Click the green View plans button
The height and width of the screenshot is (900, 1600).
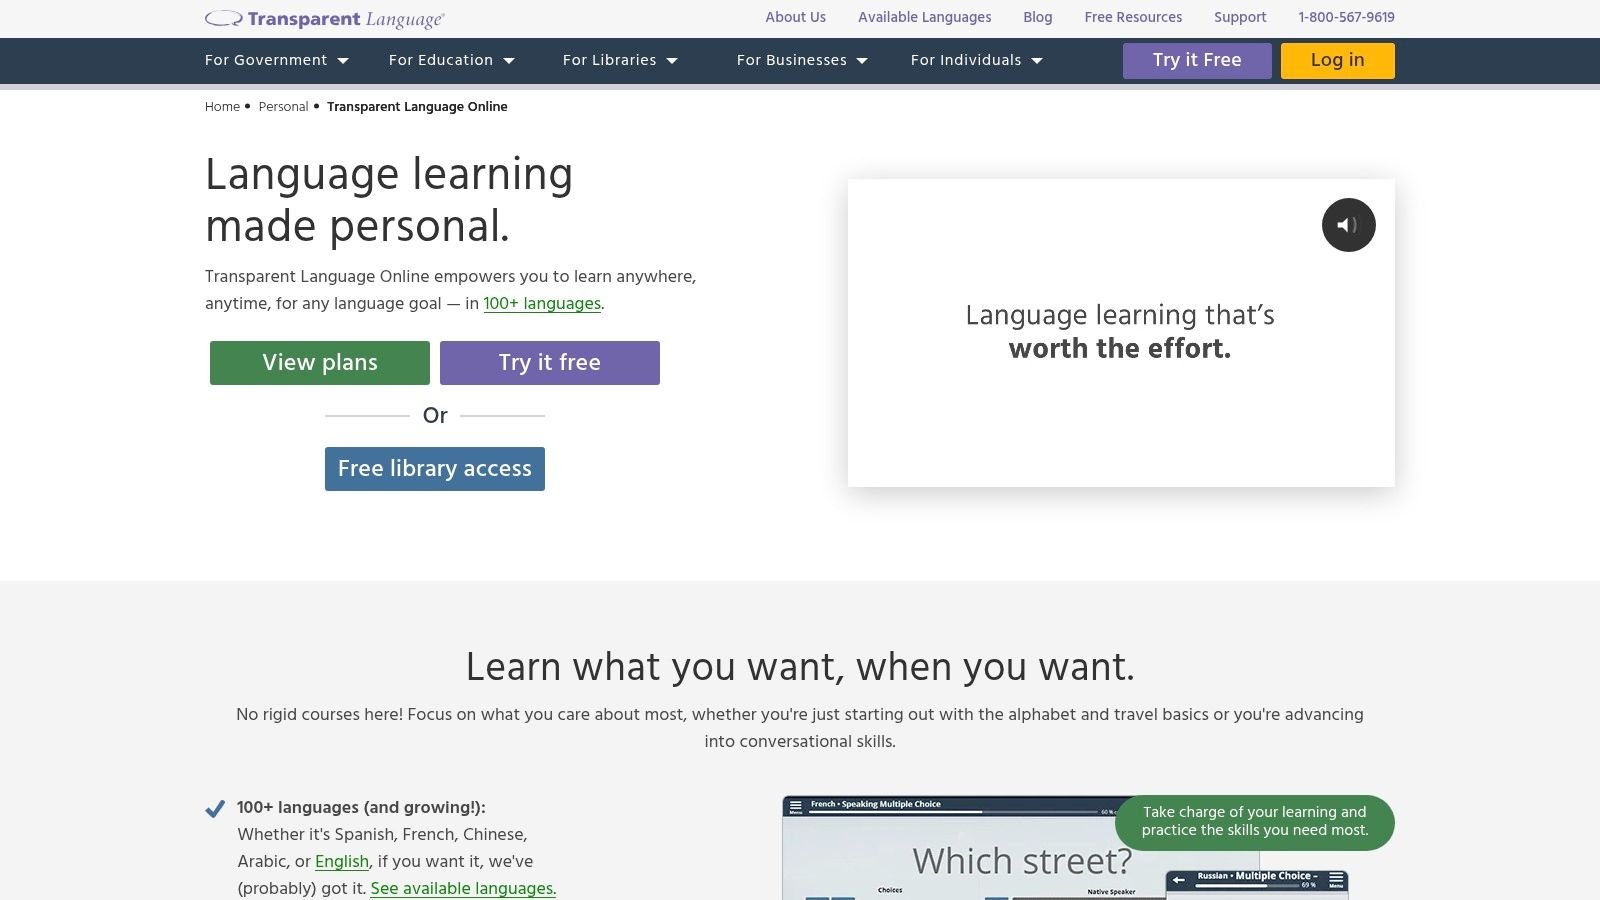[320, 363]
